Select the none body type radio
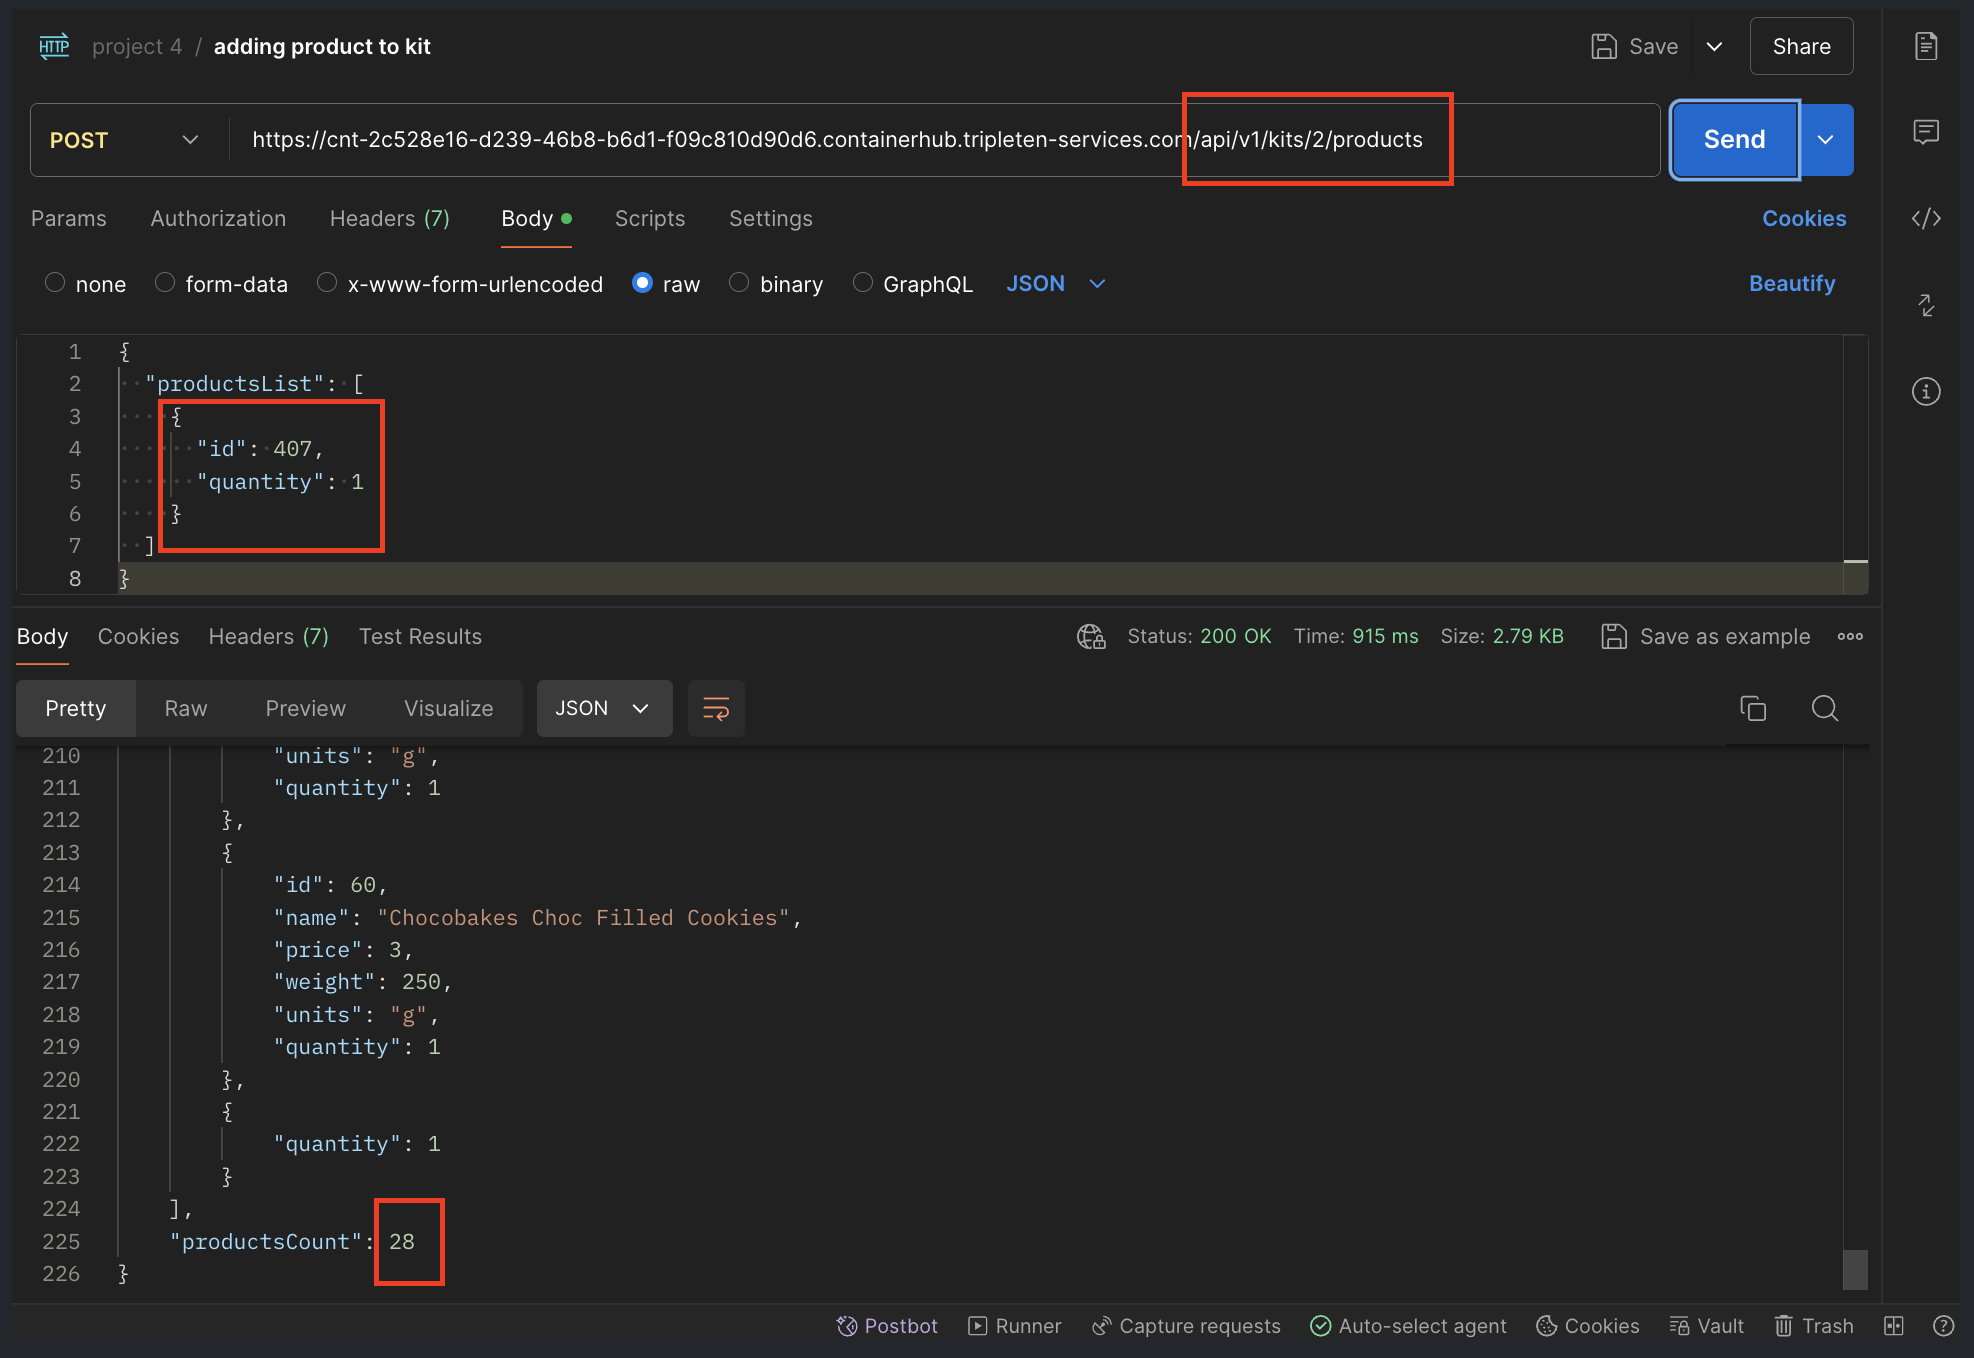1974x1358 pixels. [55, 283]
